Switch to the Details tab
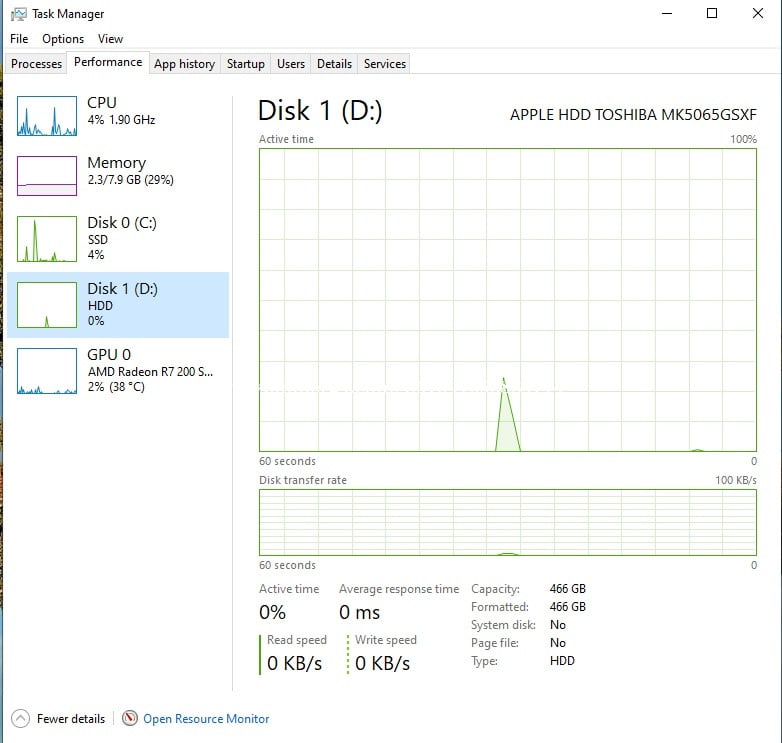 (x=334, y=64)
